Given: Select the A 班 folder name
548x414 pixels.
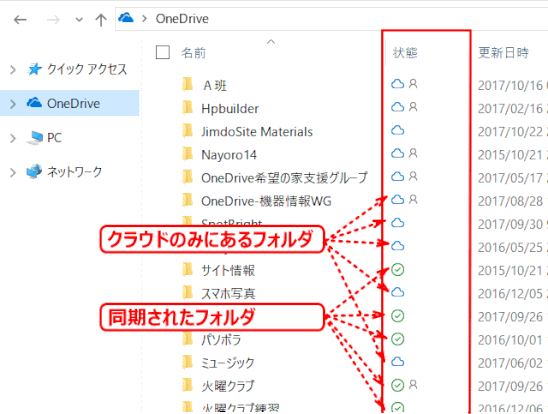Looking at the screenshot, I should pyautogui.click(x=215, y=86).
